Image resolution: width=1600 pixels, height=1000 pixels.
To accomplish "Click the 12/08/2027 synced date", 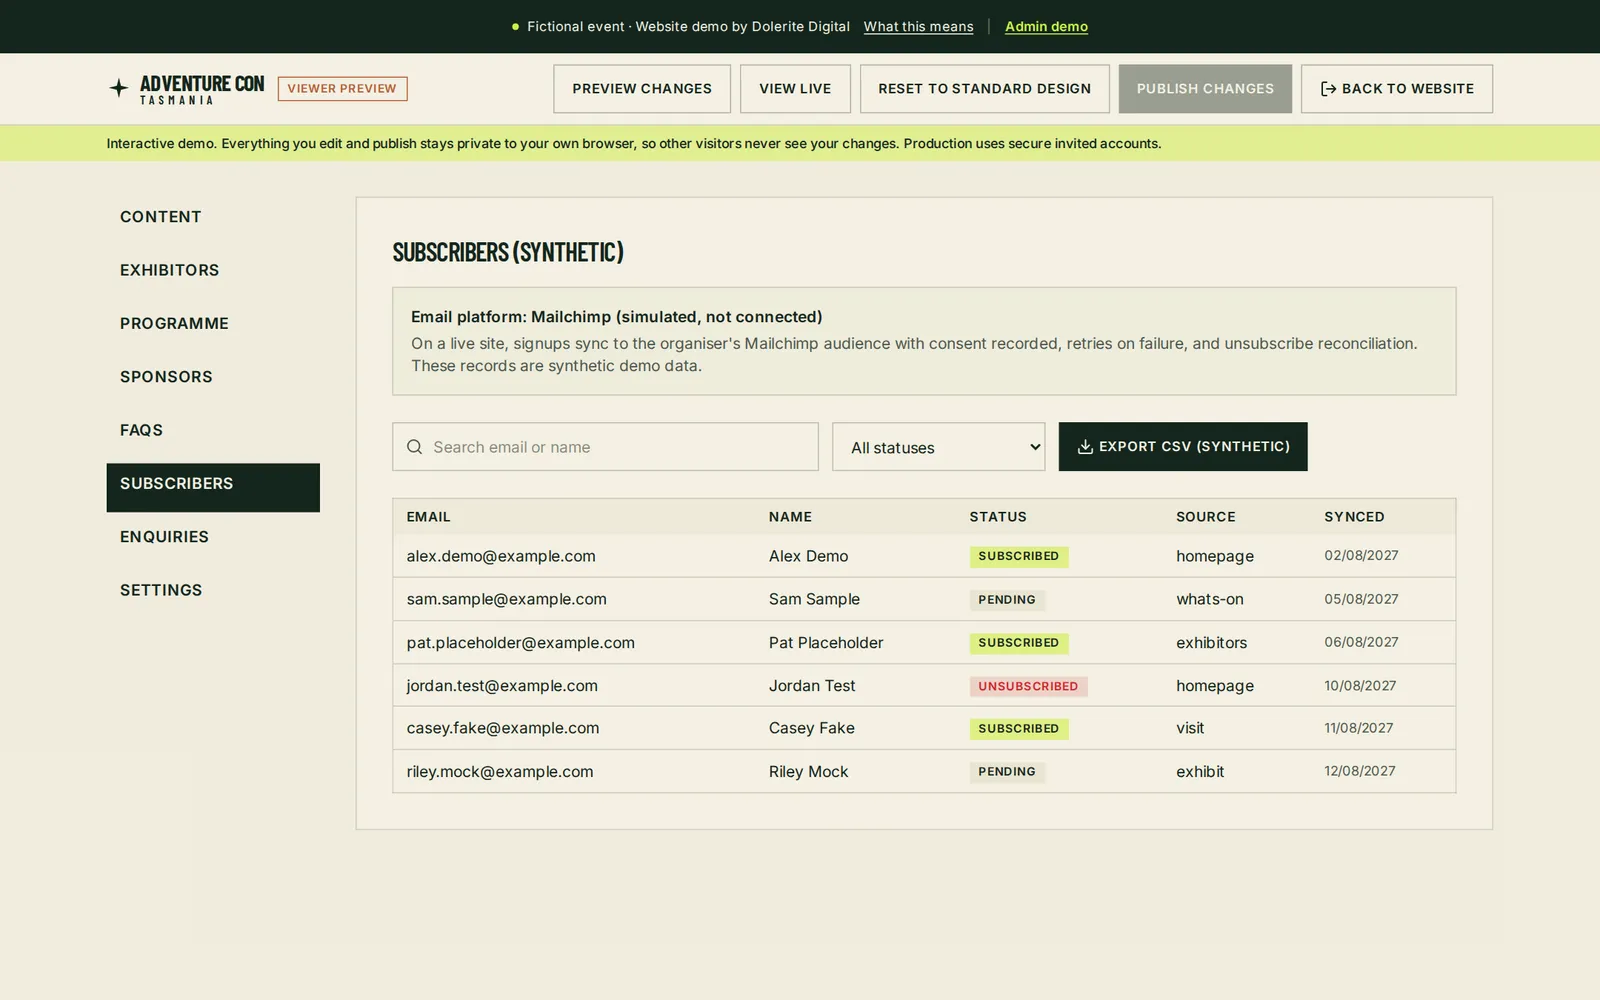I will pos(1360,771).
